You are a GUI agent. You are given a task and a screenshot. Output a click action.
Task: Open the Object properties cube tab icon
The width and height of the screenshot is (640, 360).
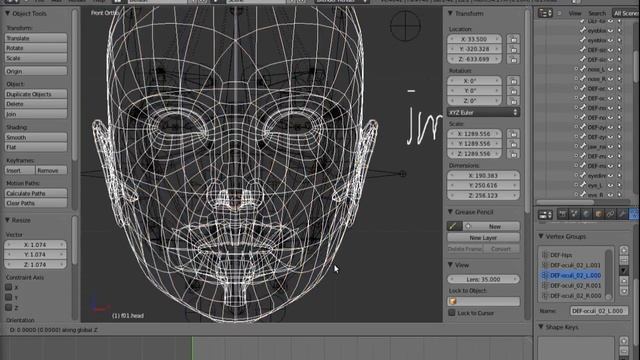598,214
